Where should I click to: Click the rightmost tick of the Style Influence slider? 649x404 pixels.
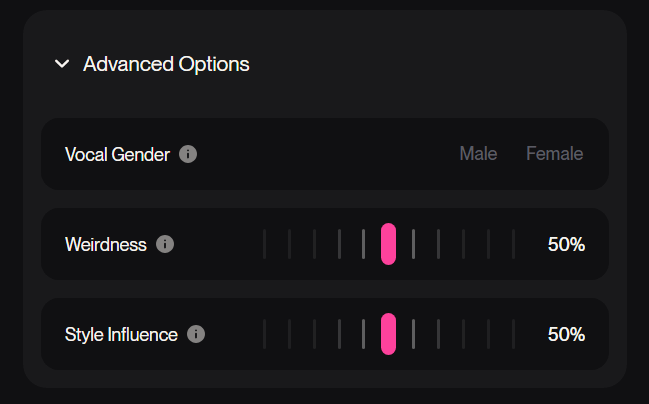pyautogui.click(x=513, y=334)
